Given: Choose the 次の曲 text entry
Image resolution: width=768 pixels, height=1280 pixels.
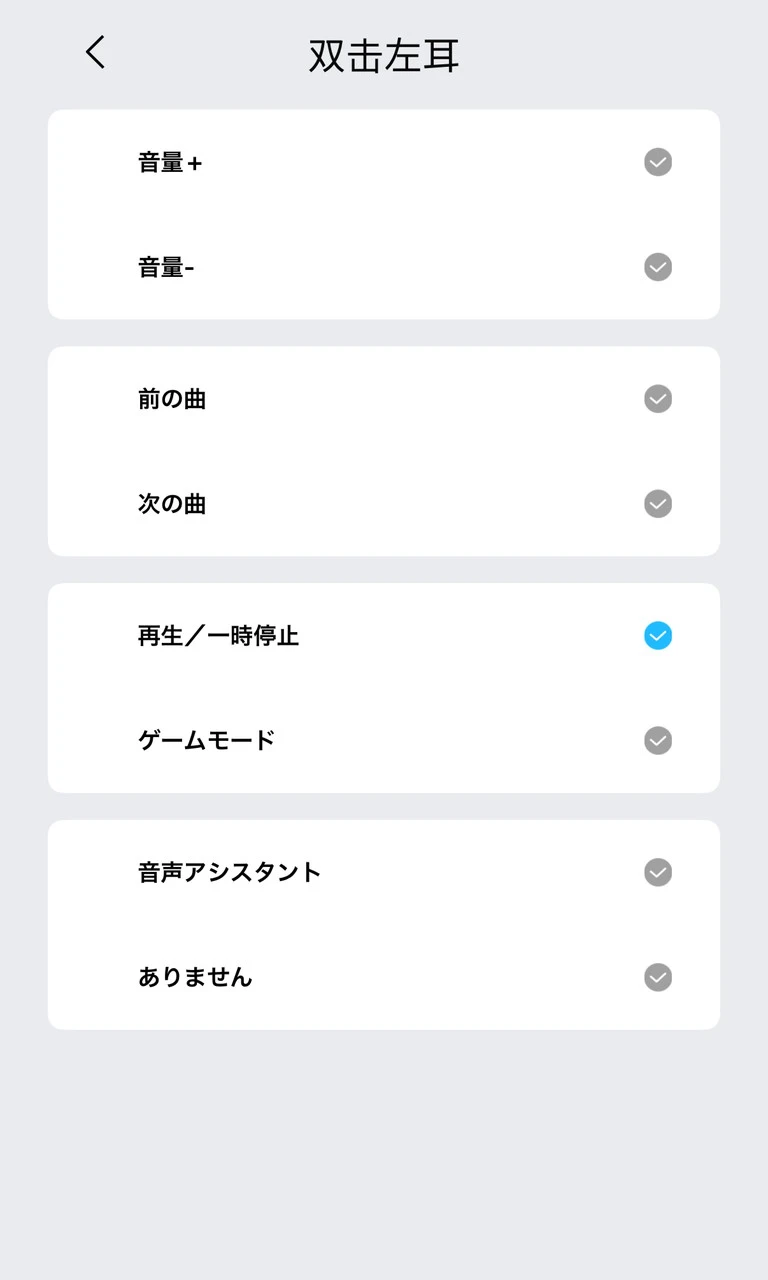Looking at the screenshot, I should (x=172, y=504).
